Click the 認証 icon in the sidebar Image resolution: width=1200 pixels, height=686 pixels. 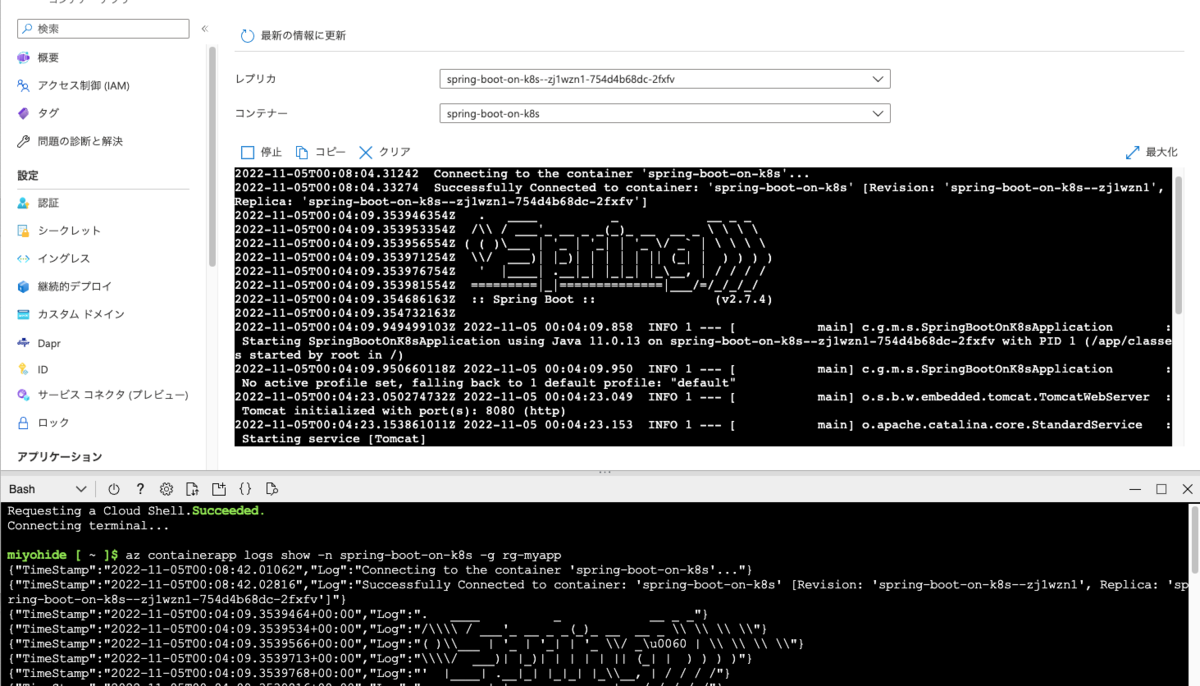tap(24, 203)
